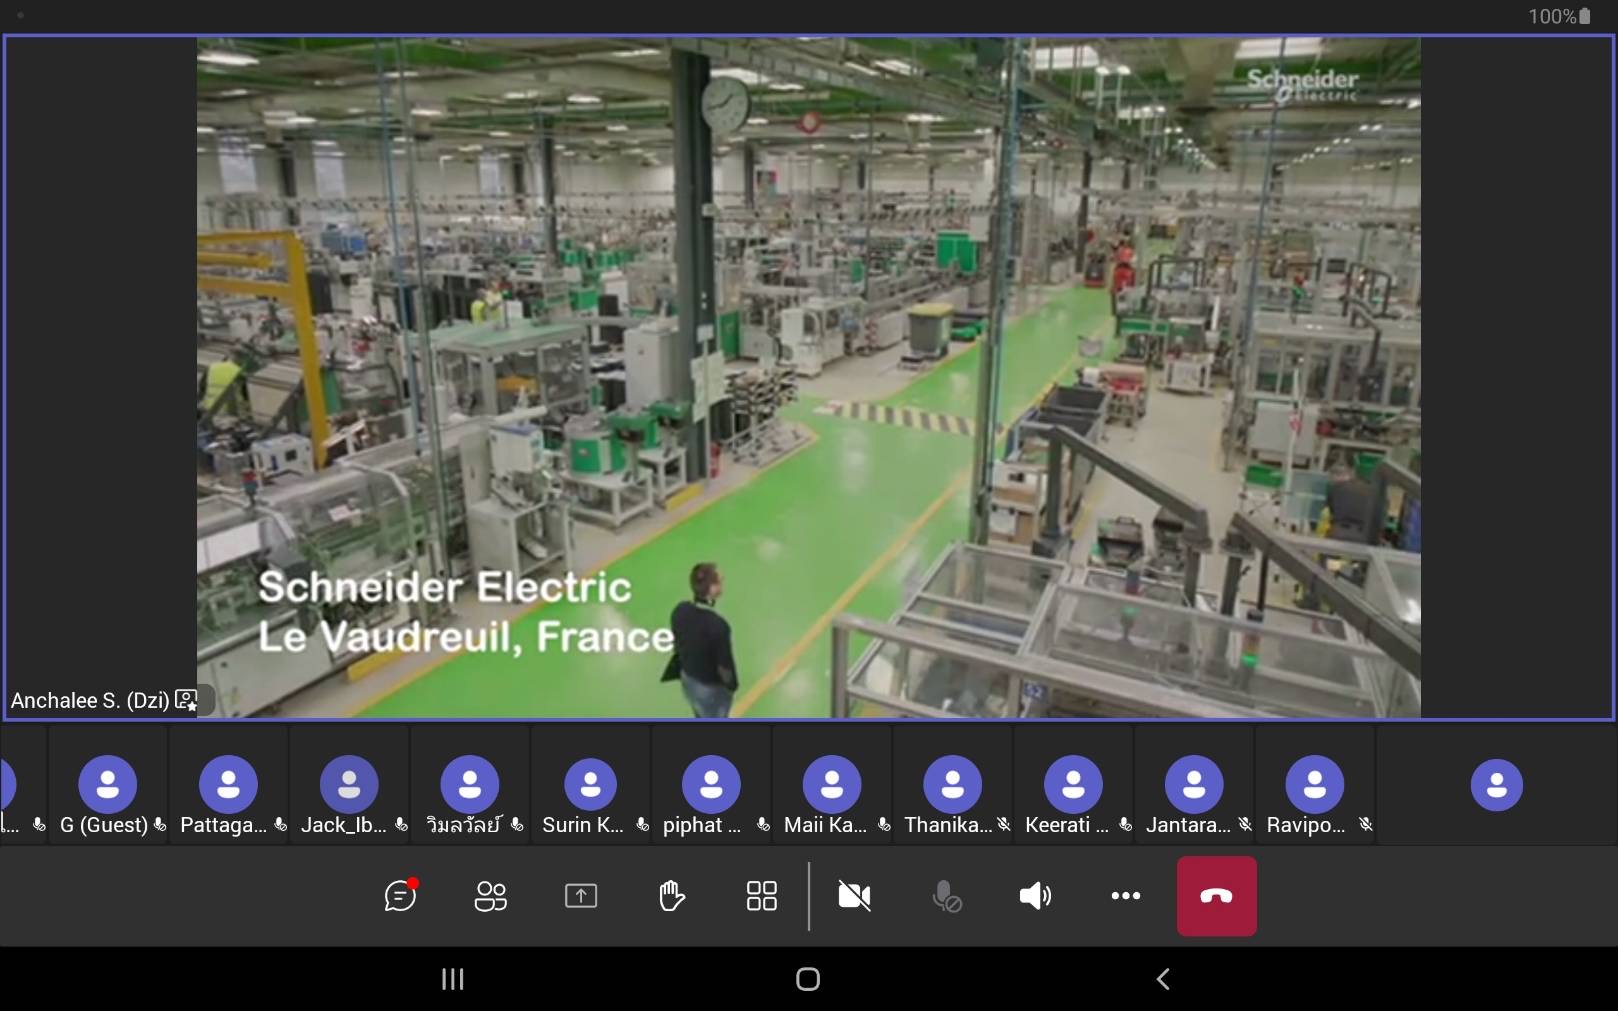This screenshot has height=1011, width=1618.
Task: Select the Jack_Ib... participant tile
Action: pos(349,786)
